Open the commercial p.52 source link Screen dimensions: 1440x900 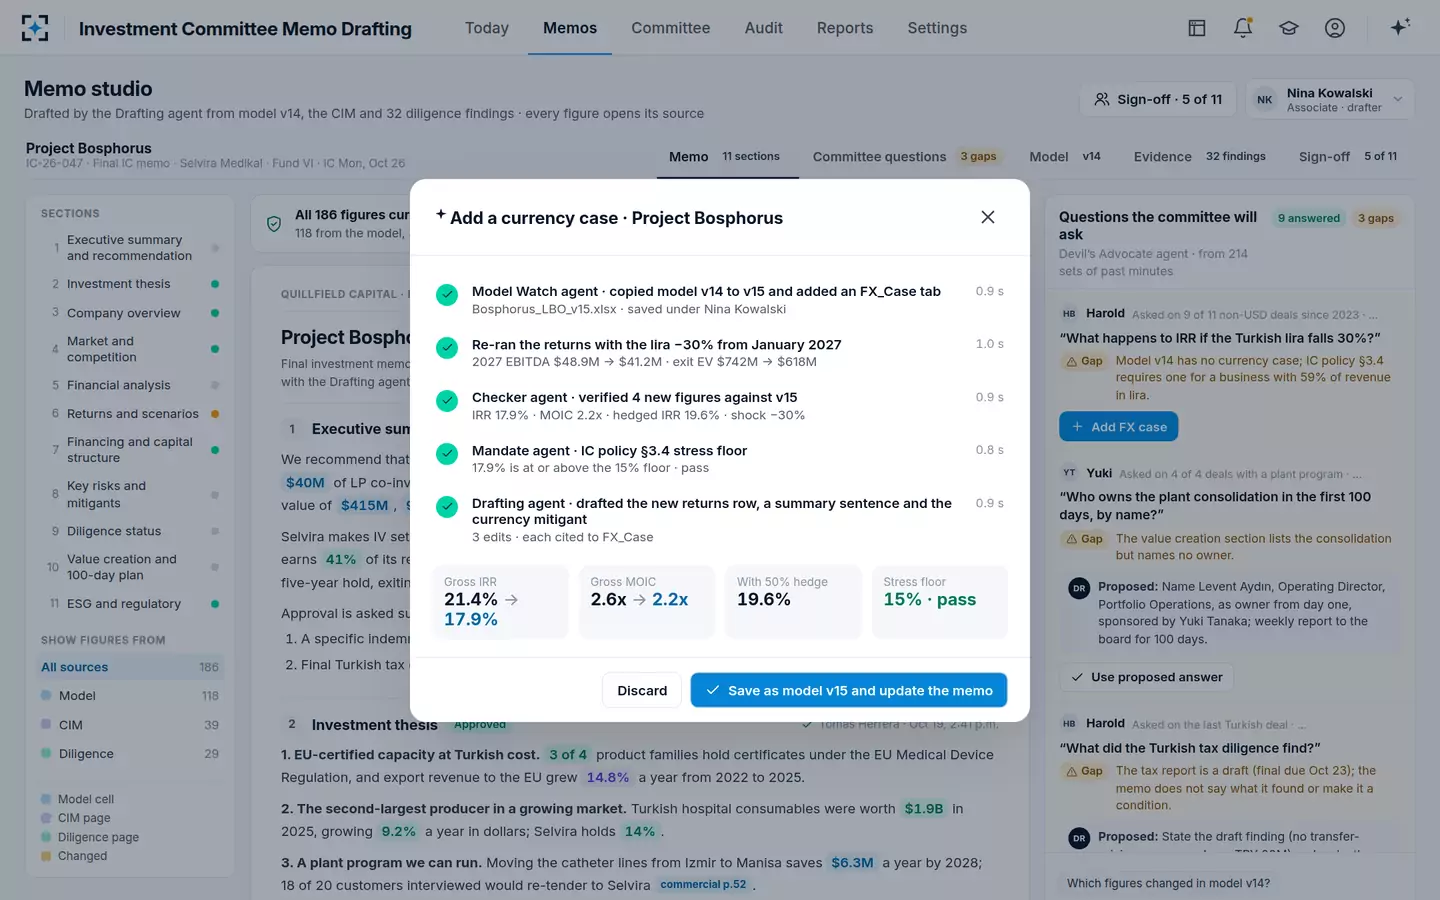click(703, 885)
